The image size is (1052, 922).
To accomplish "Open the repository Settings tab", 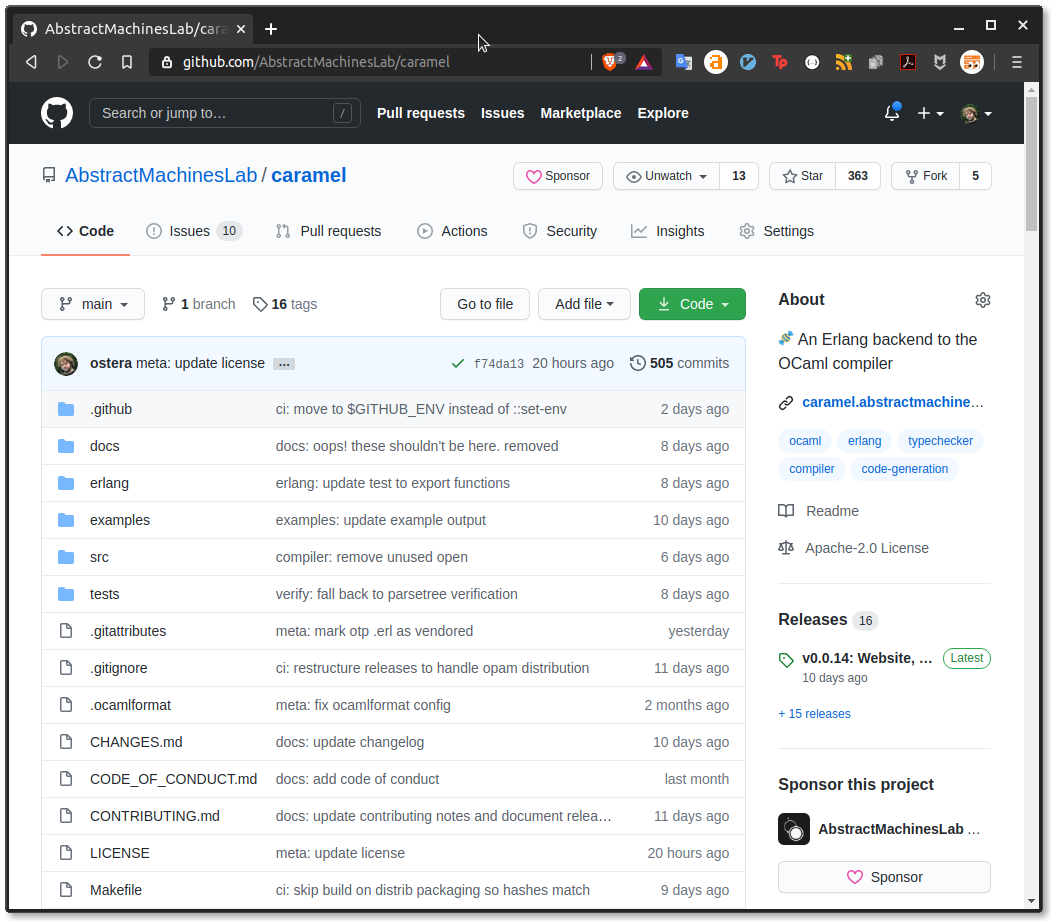I will point(776,231).
